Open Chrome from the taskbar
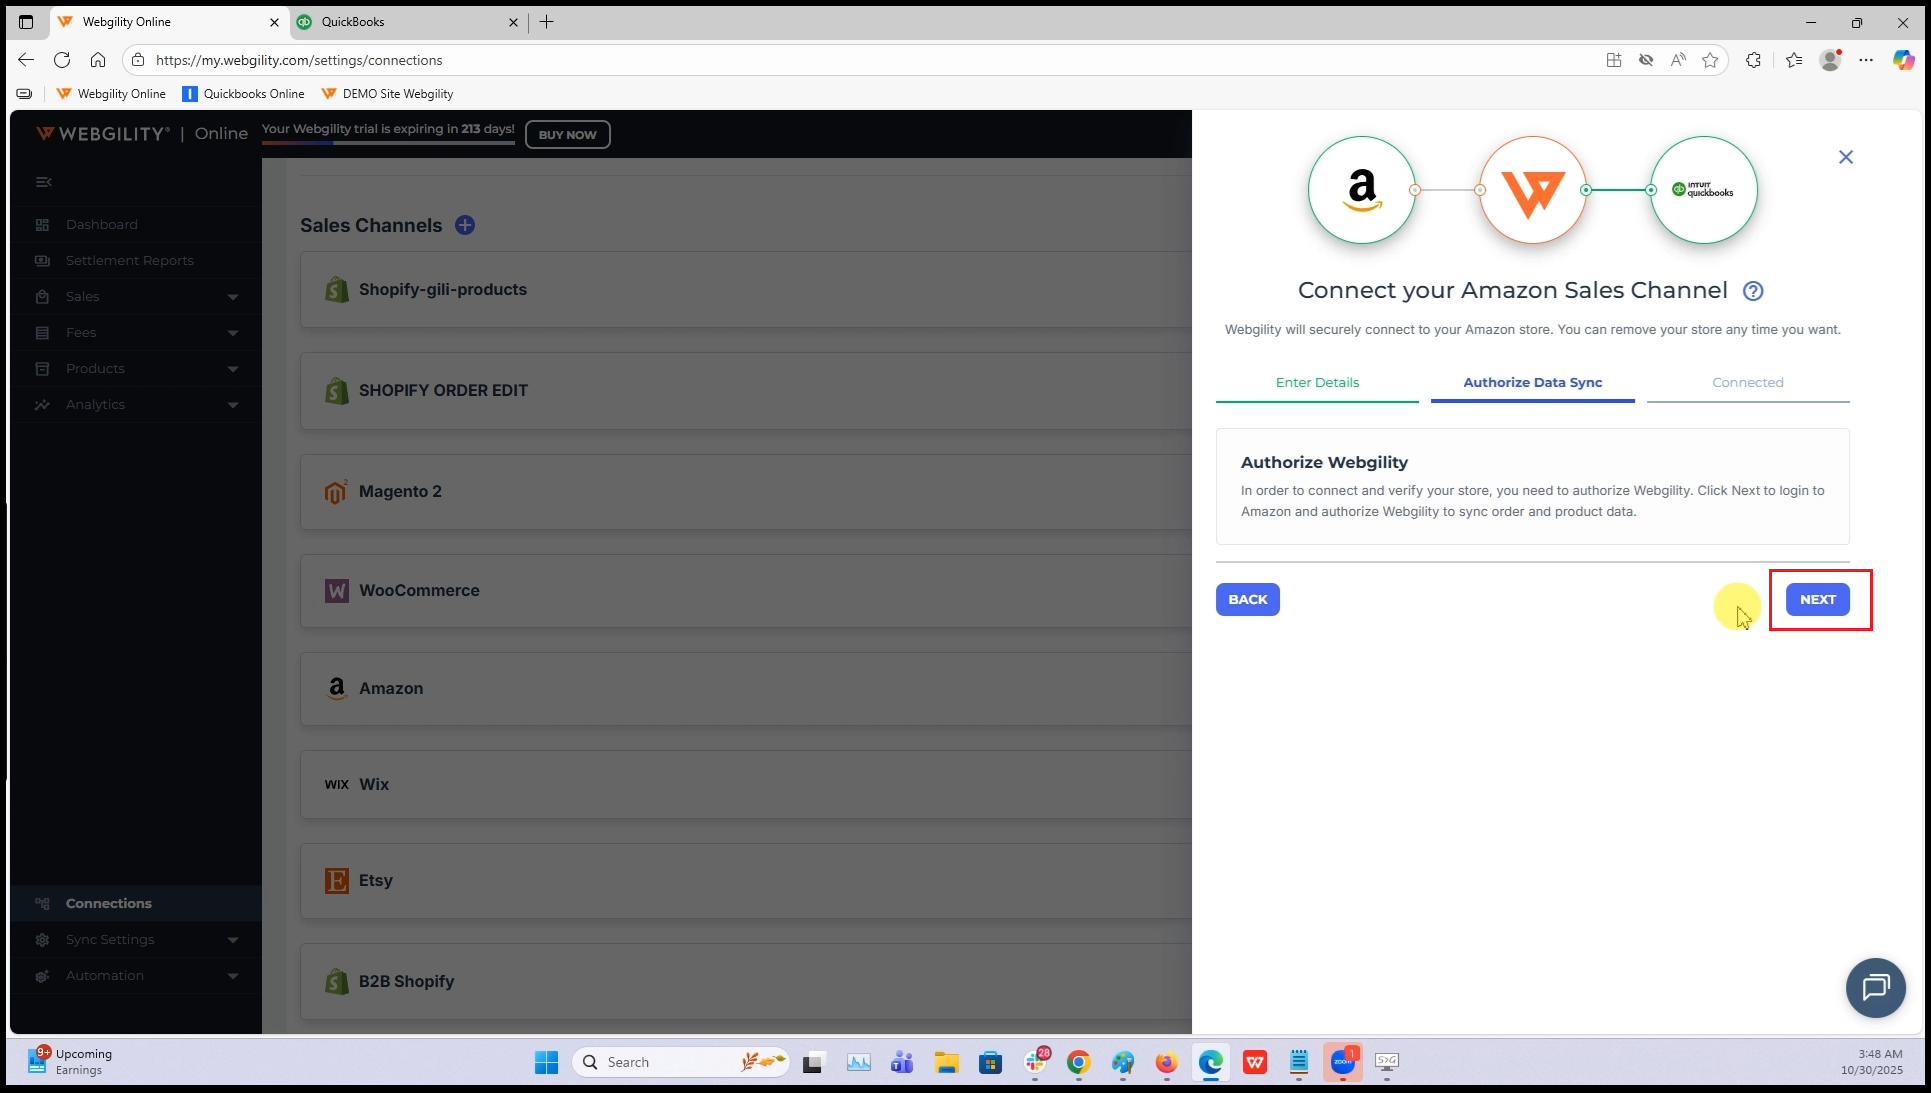This screenshot has height=1093, width=1931. pos(1078,1062)
